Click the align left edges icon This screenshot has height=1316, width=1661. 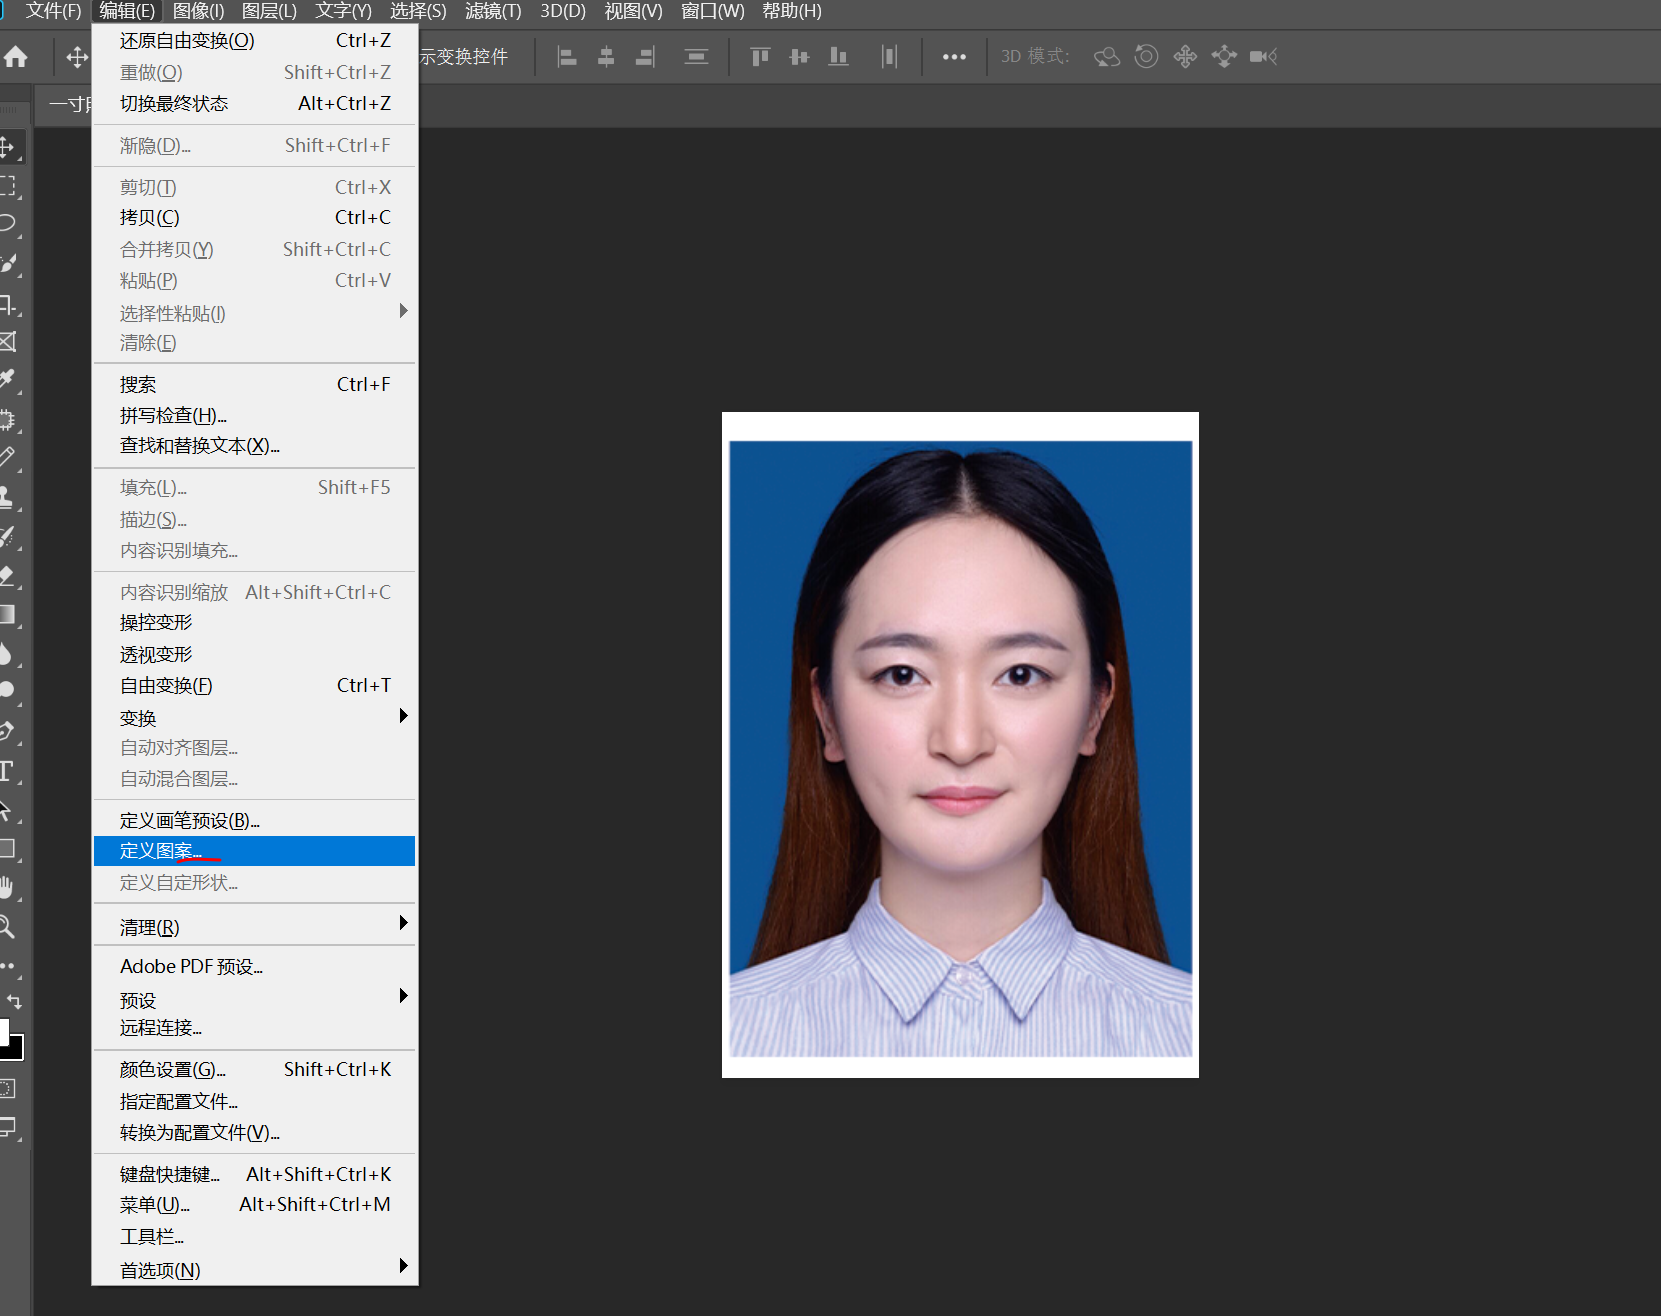point(567,57)
